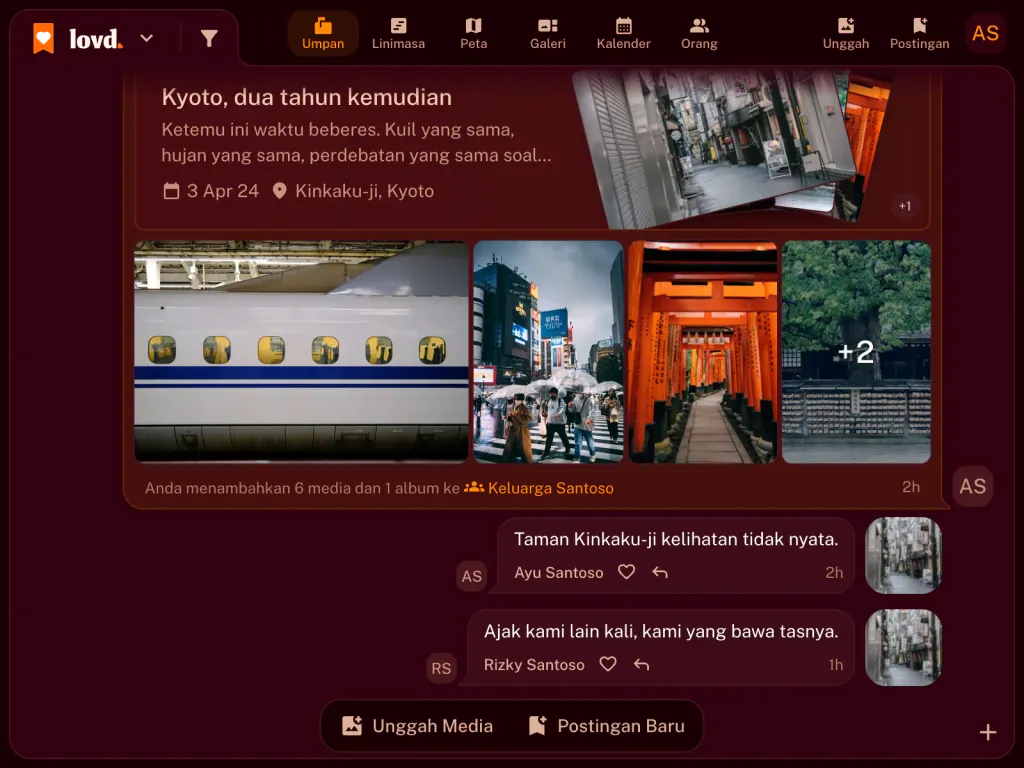
Task: Show the +2 more photos tile
Action: [856, 352]
